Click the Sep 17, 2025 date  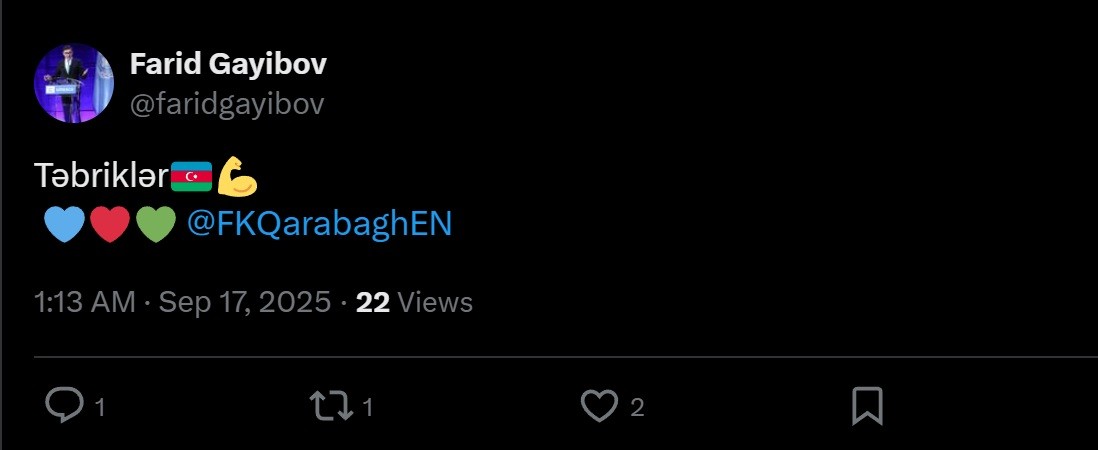point(244,302)
